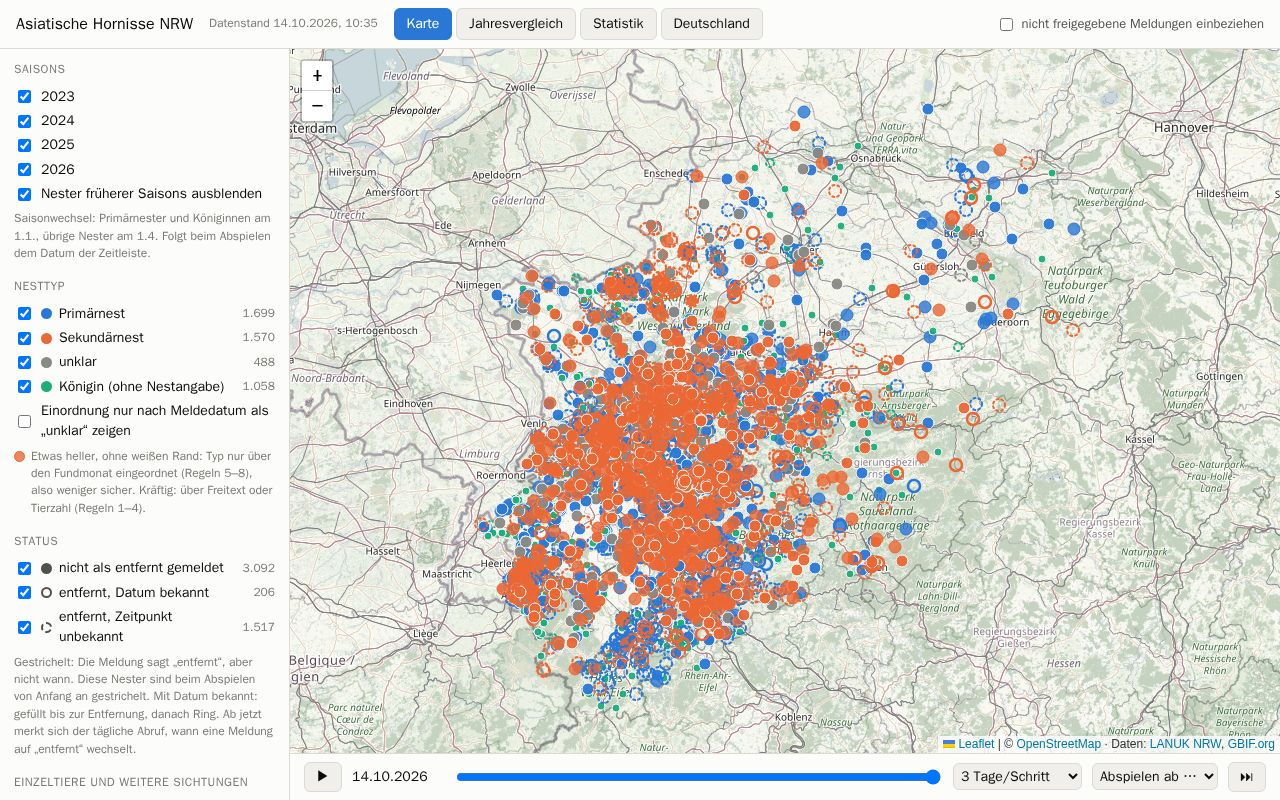
Task: Zoom out of the map
Action: (x=317, y=106)
